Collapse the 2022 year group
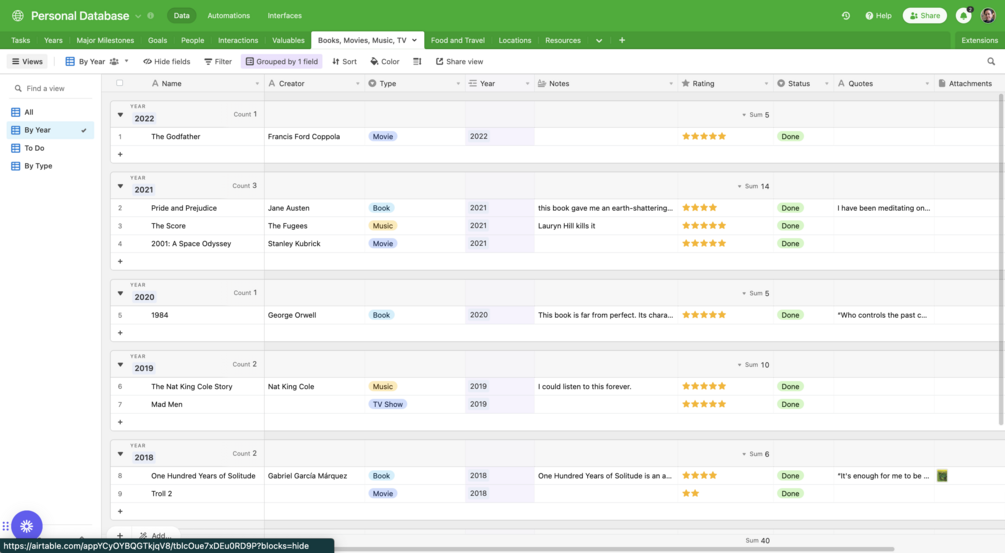The width and height of the screenshot is (1005, 553). pyautogui.click(x=120, y=115)
